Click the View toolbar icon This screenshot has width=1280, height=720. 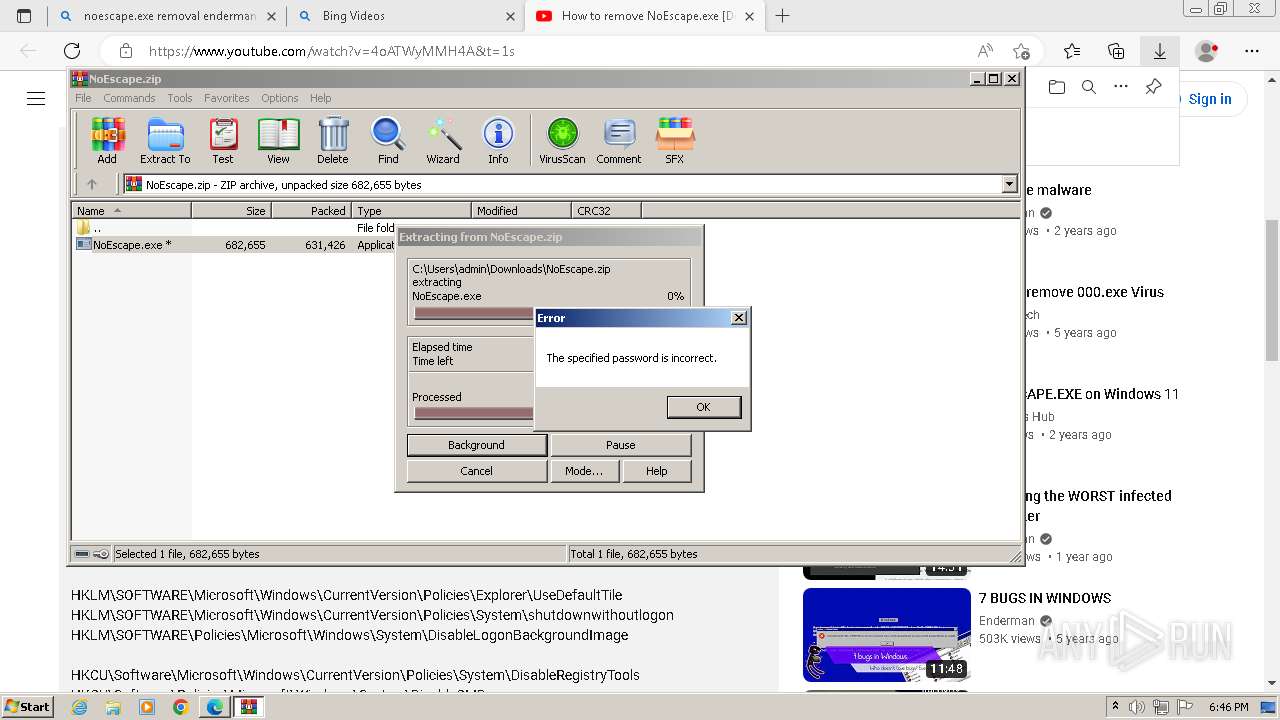tap(278, 141)
